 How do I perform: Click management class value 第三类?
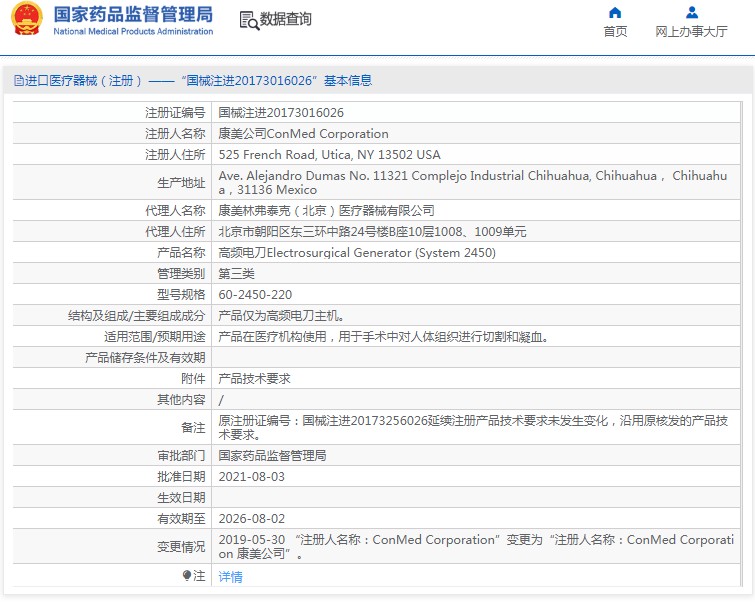pyautogui.click(x=236, y=274)
